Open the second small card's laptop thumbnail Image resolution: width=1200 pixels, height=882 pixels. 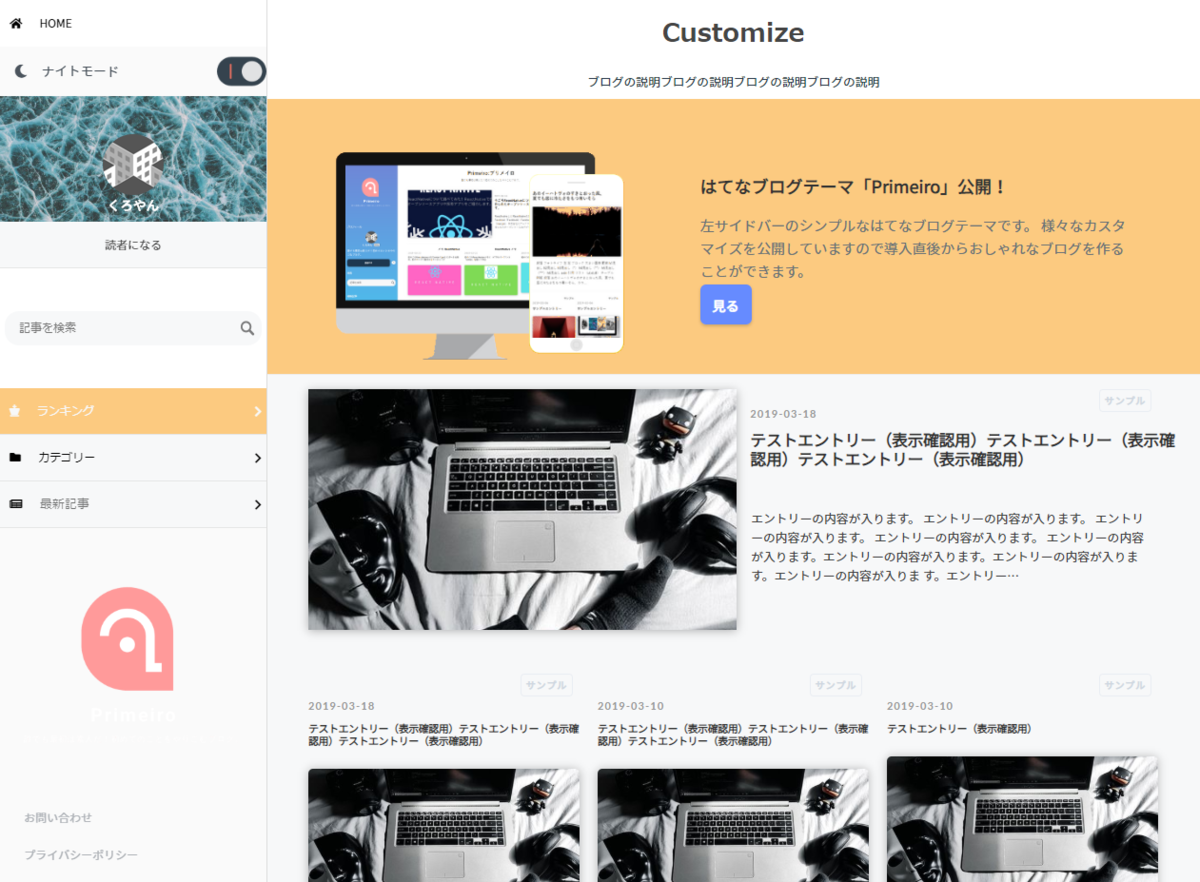click(733, 825)
